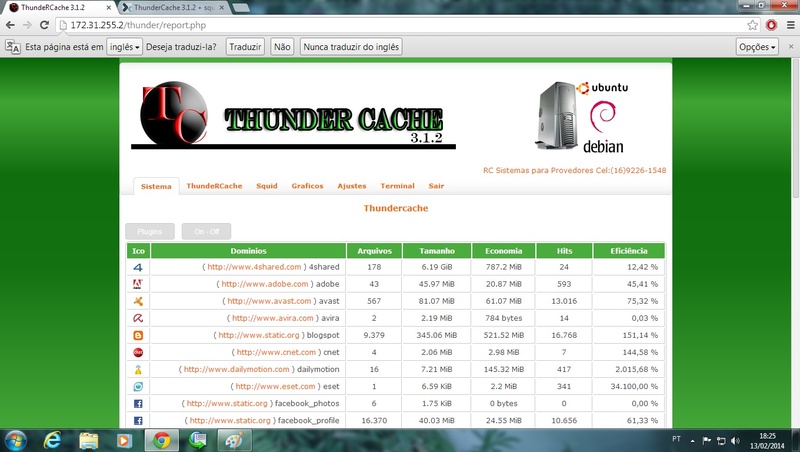800x452 pixels.
Task: Open the Windows Start button
Action: coord(15,440)
